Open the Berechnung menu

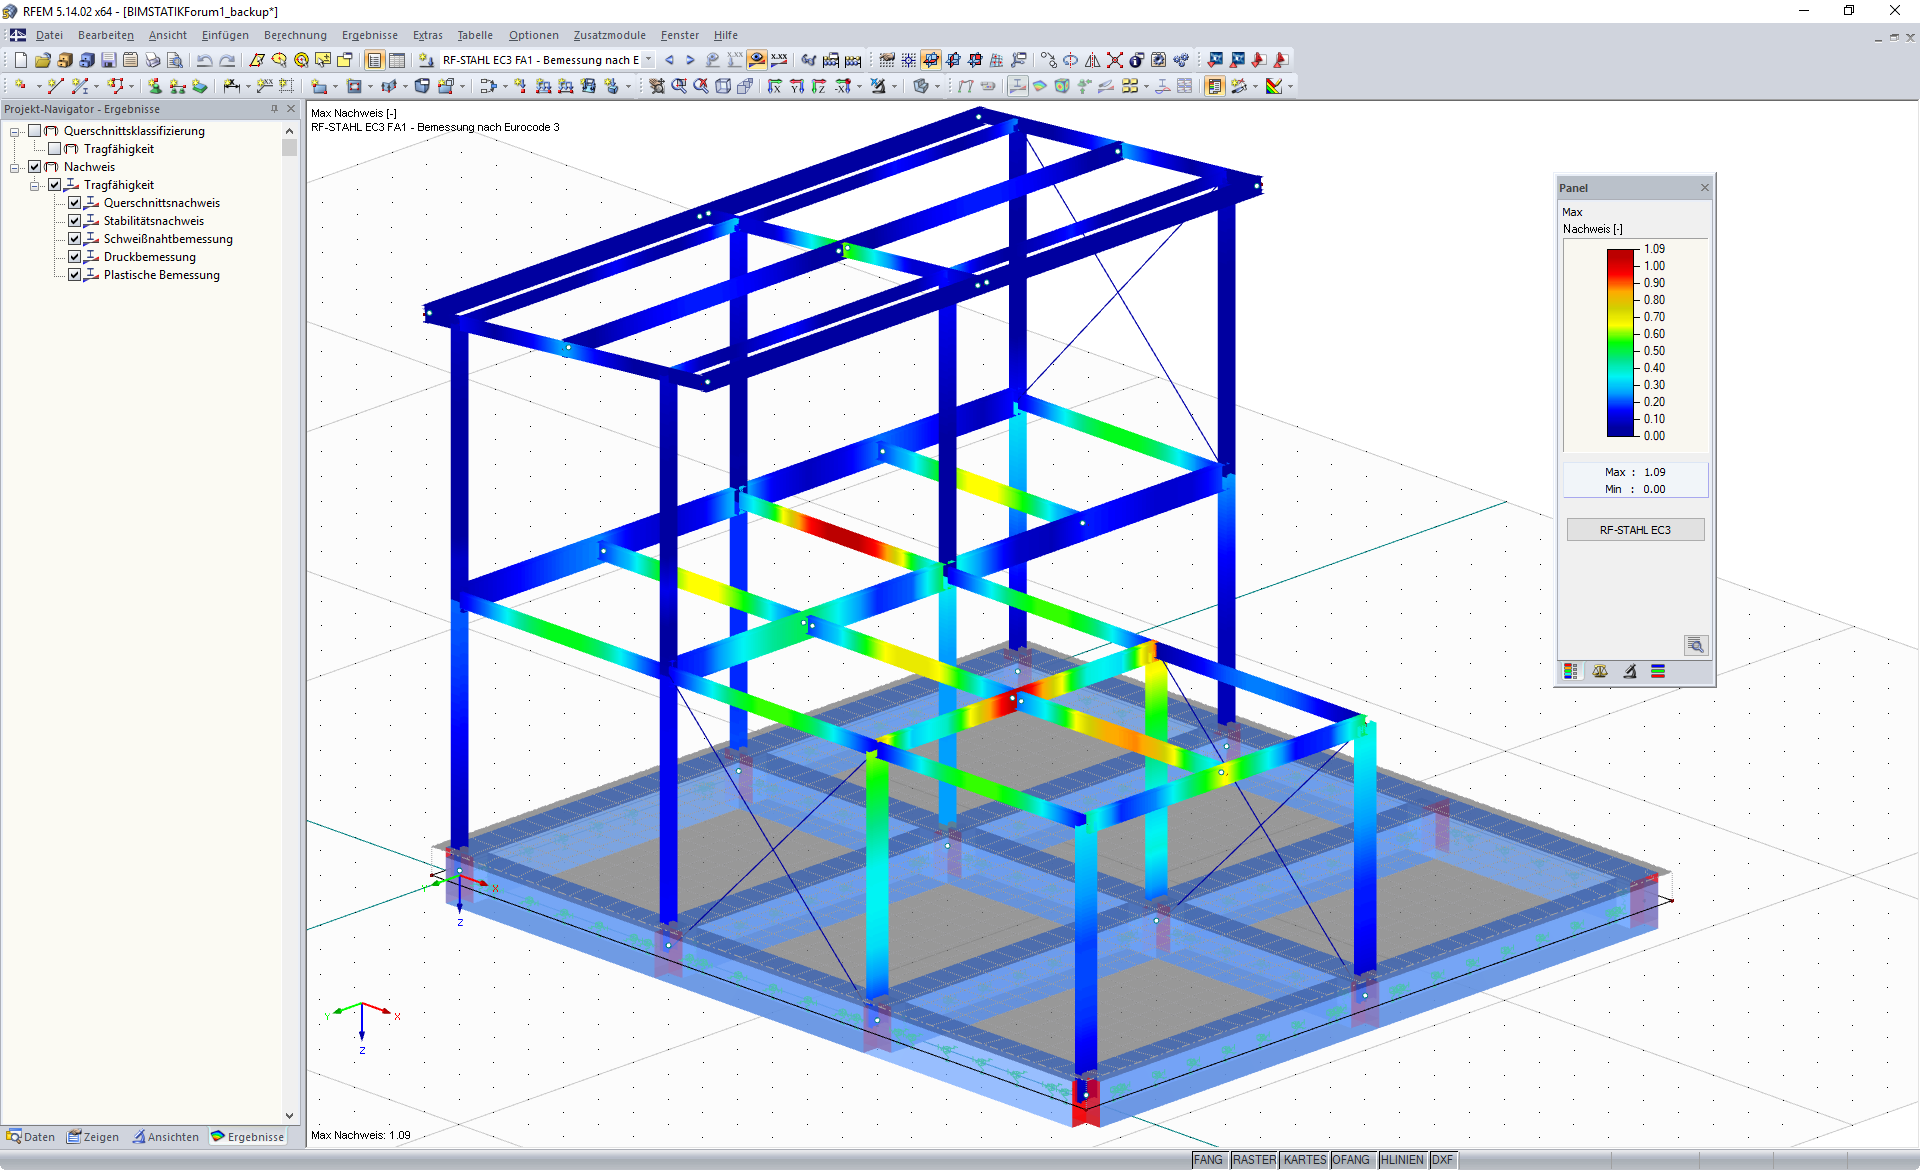294,35
